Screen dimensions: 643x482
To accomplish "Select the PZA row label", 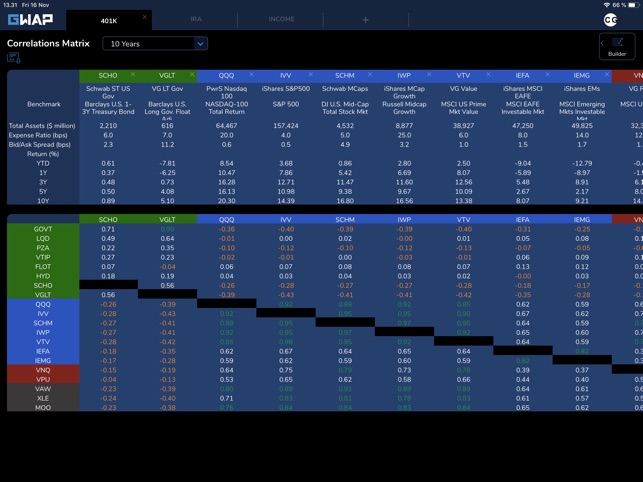I will coord(43,248).
